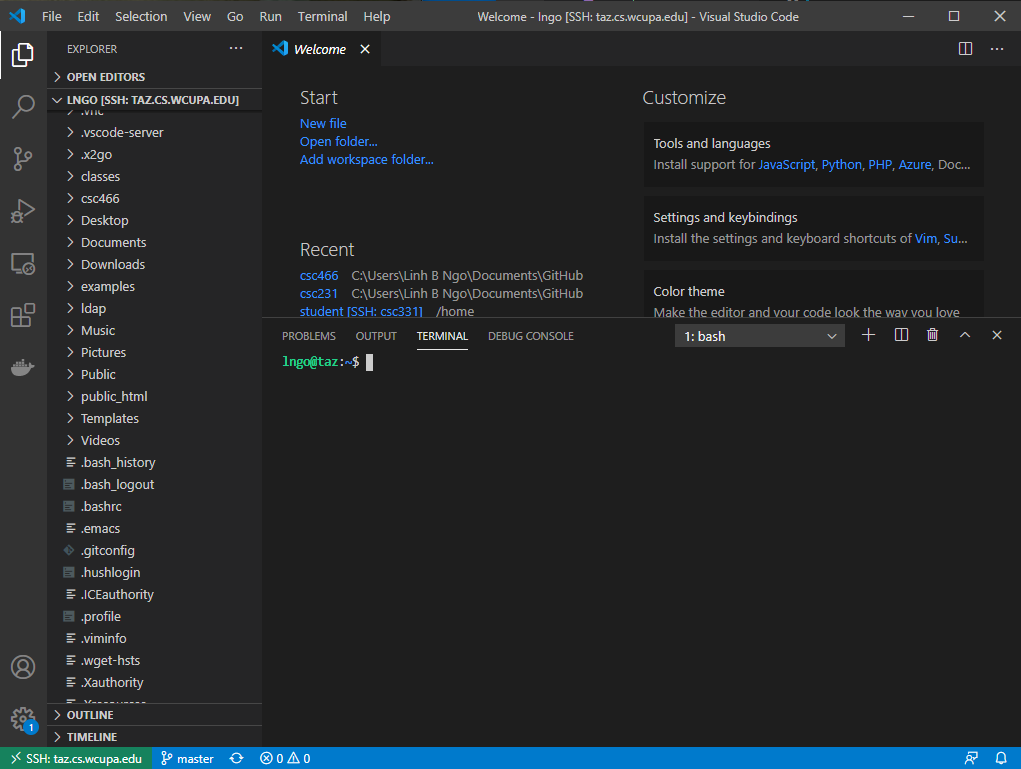Image resolution: width=1021 pixels, height=769 pixels.
Task: Focus the terminal prompt input
Action: tap(369, 362)
